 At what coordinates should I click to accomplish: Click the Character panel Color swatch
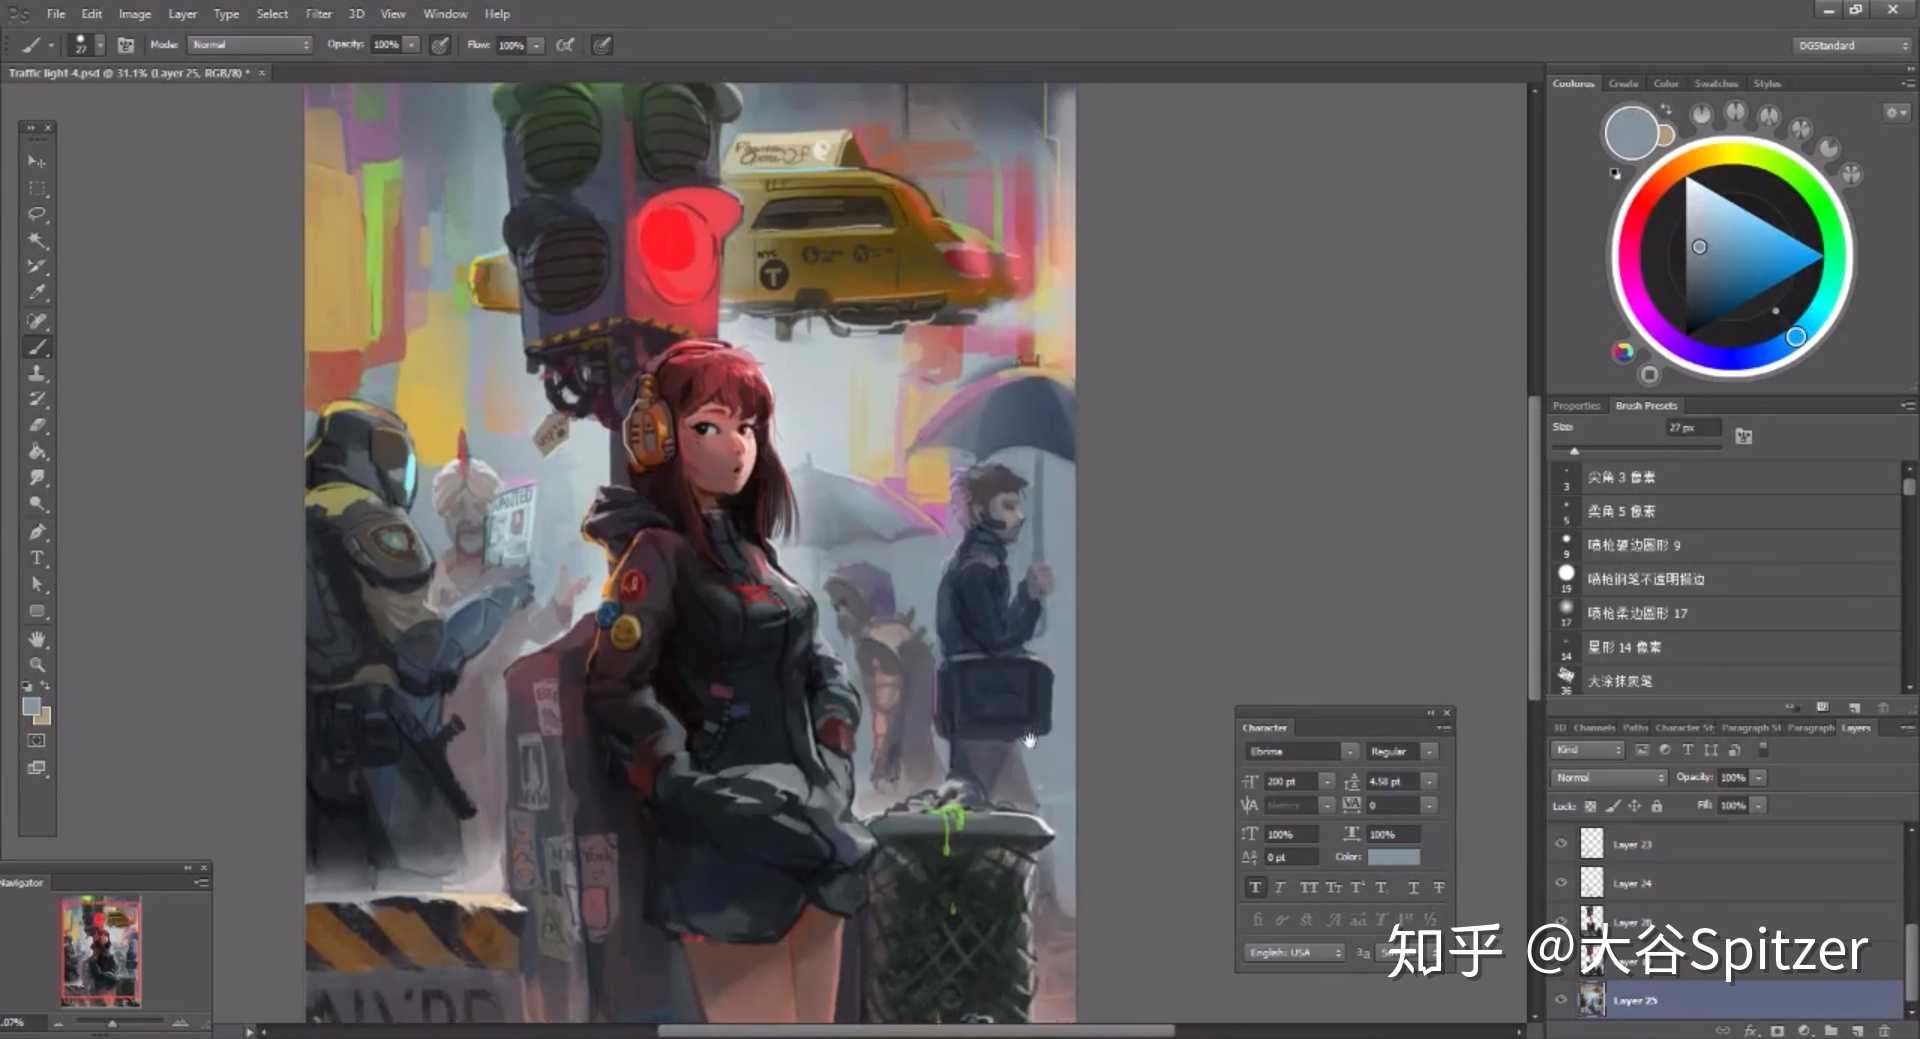[x=1393, y=857]
